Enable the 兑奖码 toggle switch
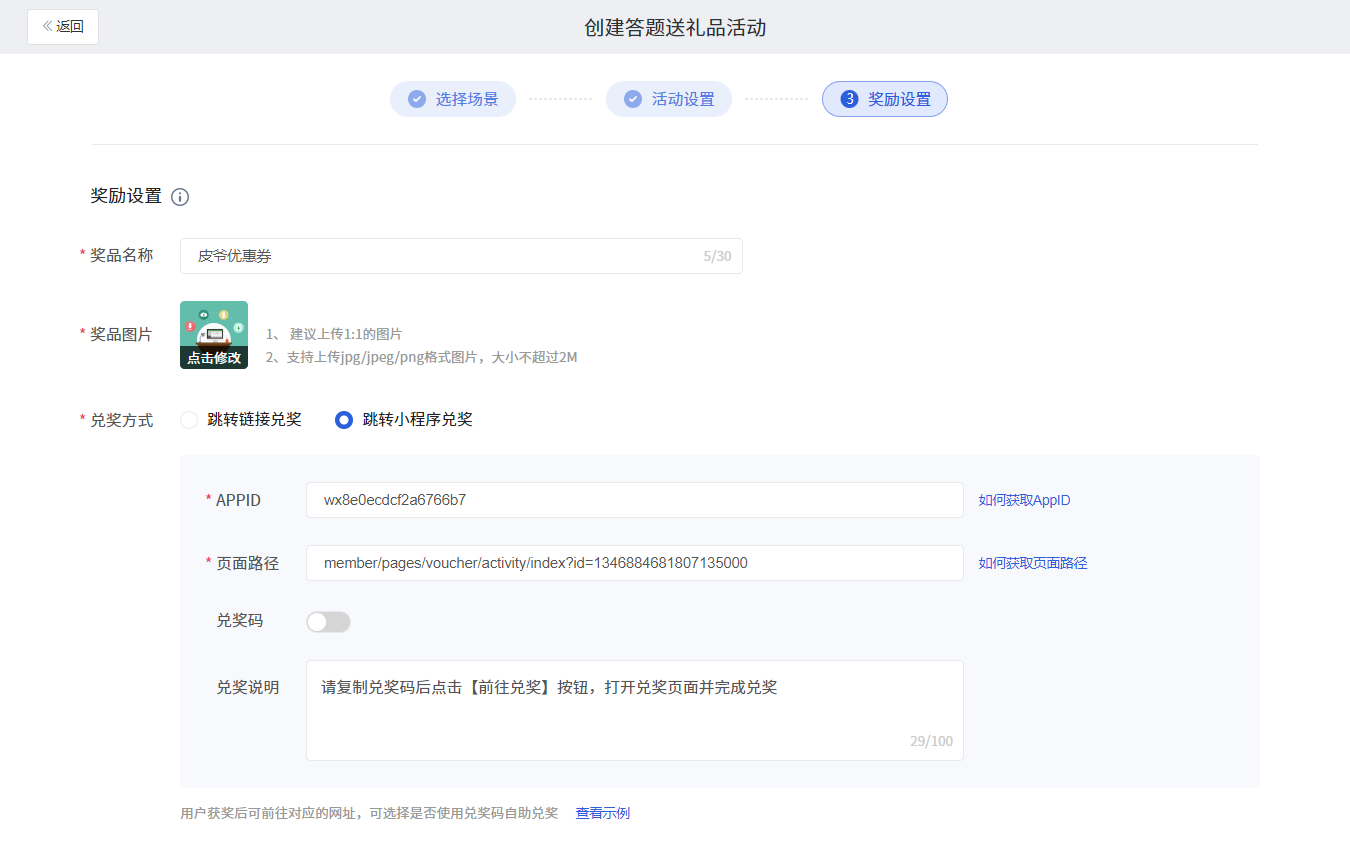The height and width of the screenshot is (853, 1350). tap(328, 622)
